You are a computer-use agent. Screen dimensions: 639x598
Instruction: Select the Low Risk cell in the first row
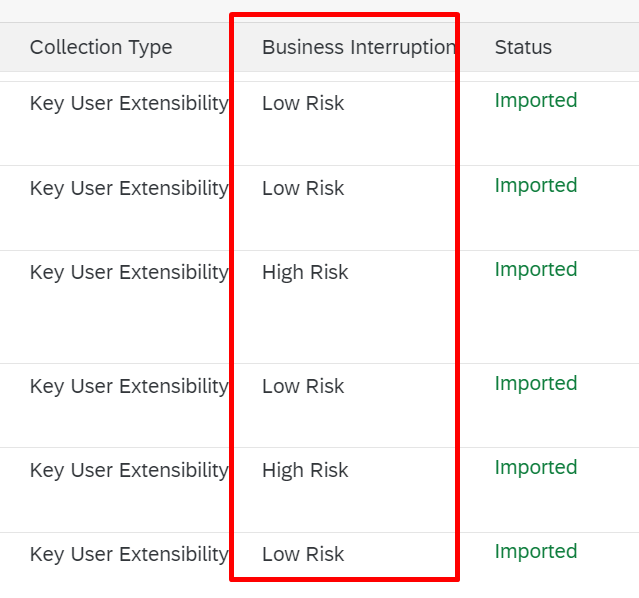point(303,103)
